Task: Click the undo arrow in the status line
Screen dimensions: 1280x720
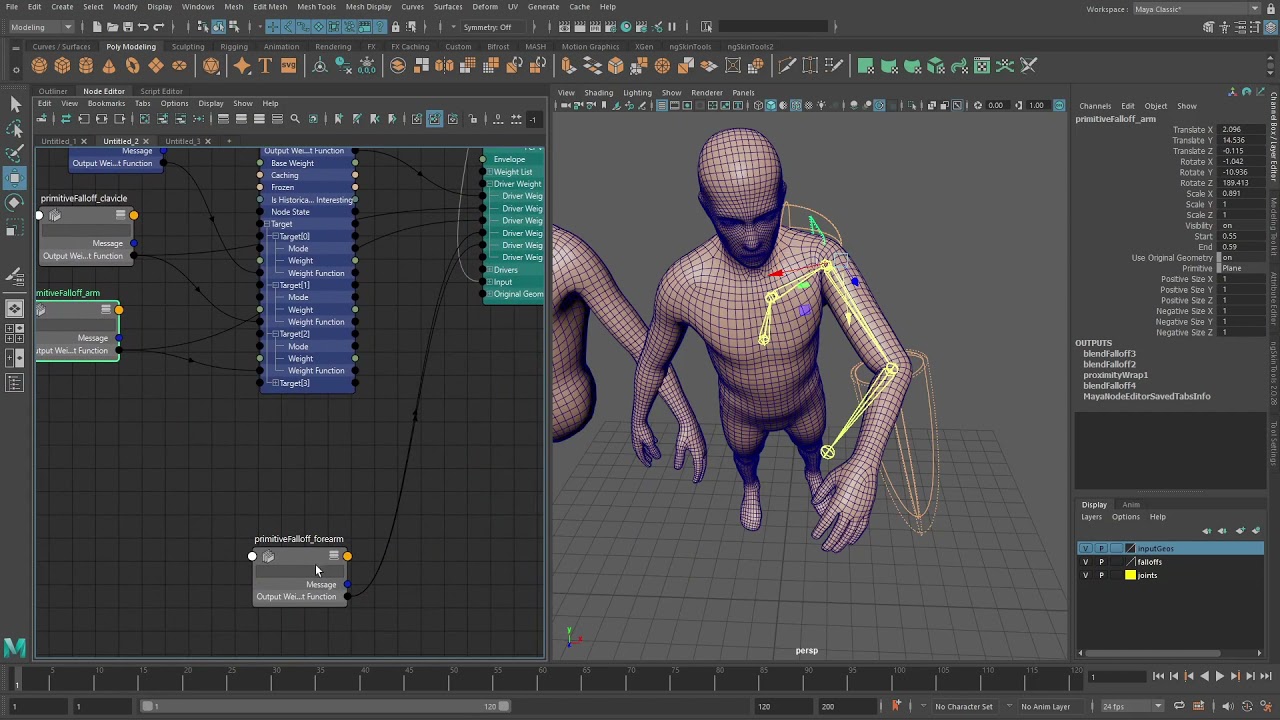Action: 144,27
